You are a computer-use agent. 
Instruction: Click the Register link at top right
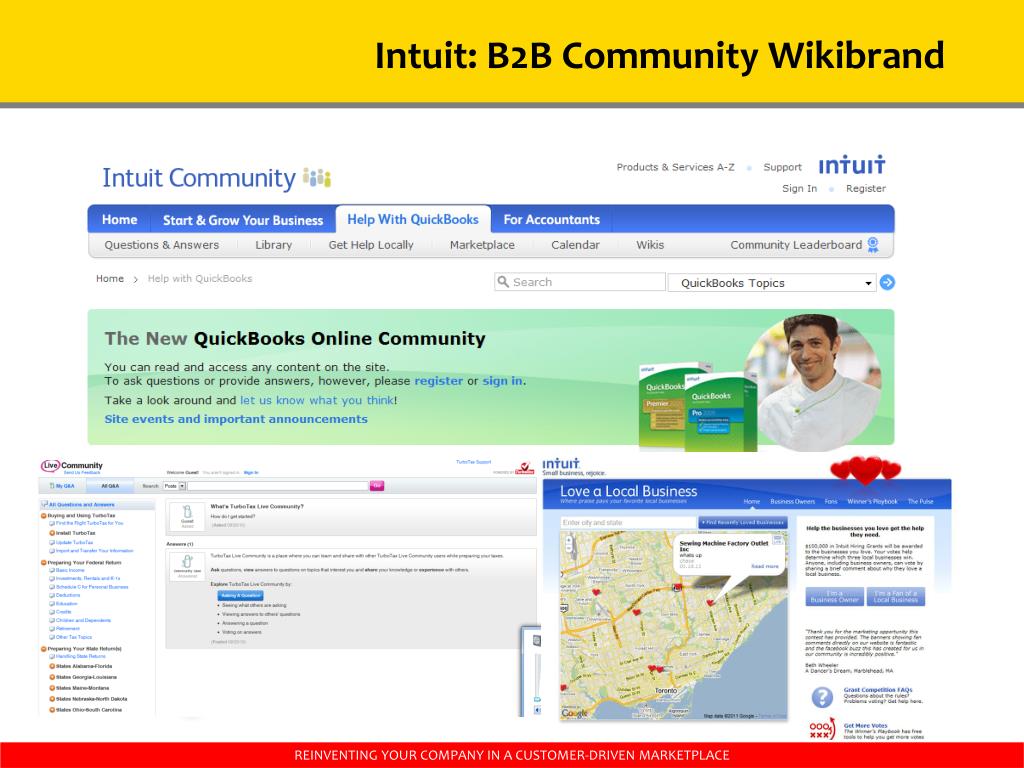866,188
